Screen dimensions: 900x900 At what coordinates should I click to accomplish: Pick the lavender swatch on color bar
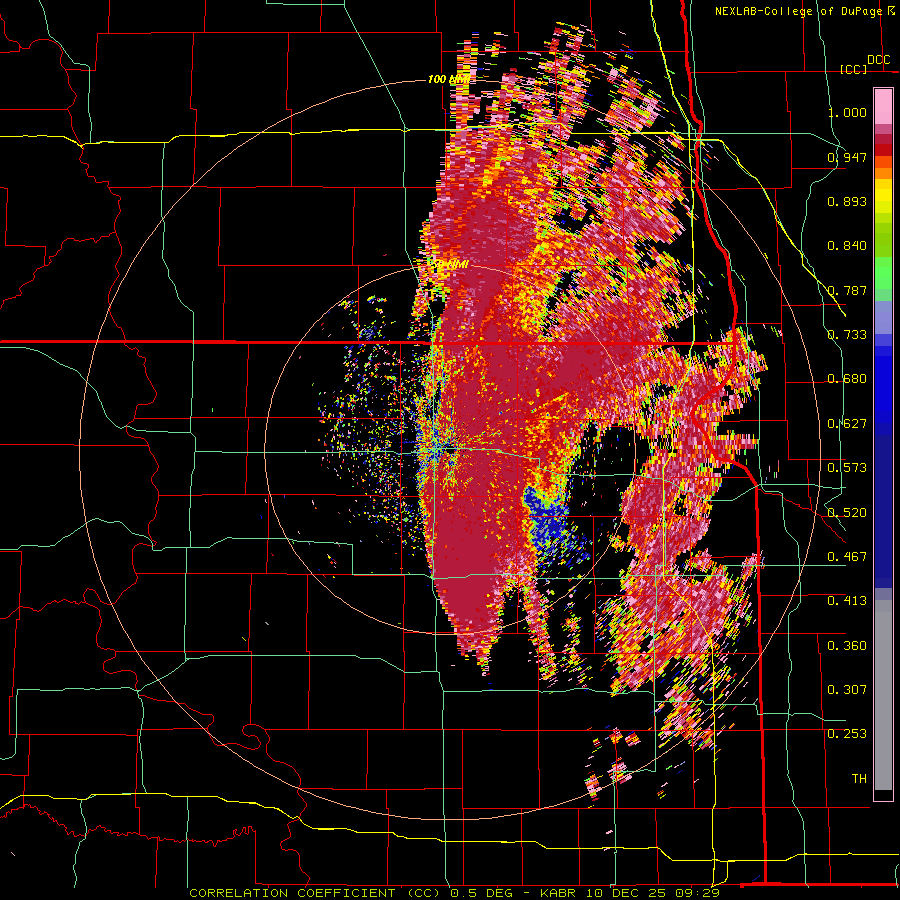tap(883, 317)
